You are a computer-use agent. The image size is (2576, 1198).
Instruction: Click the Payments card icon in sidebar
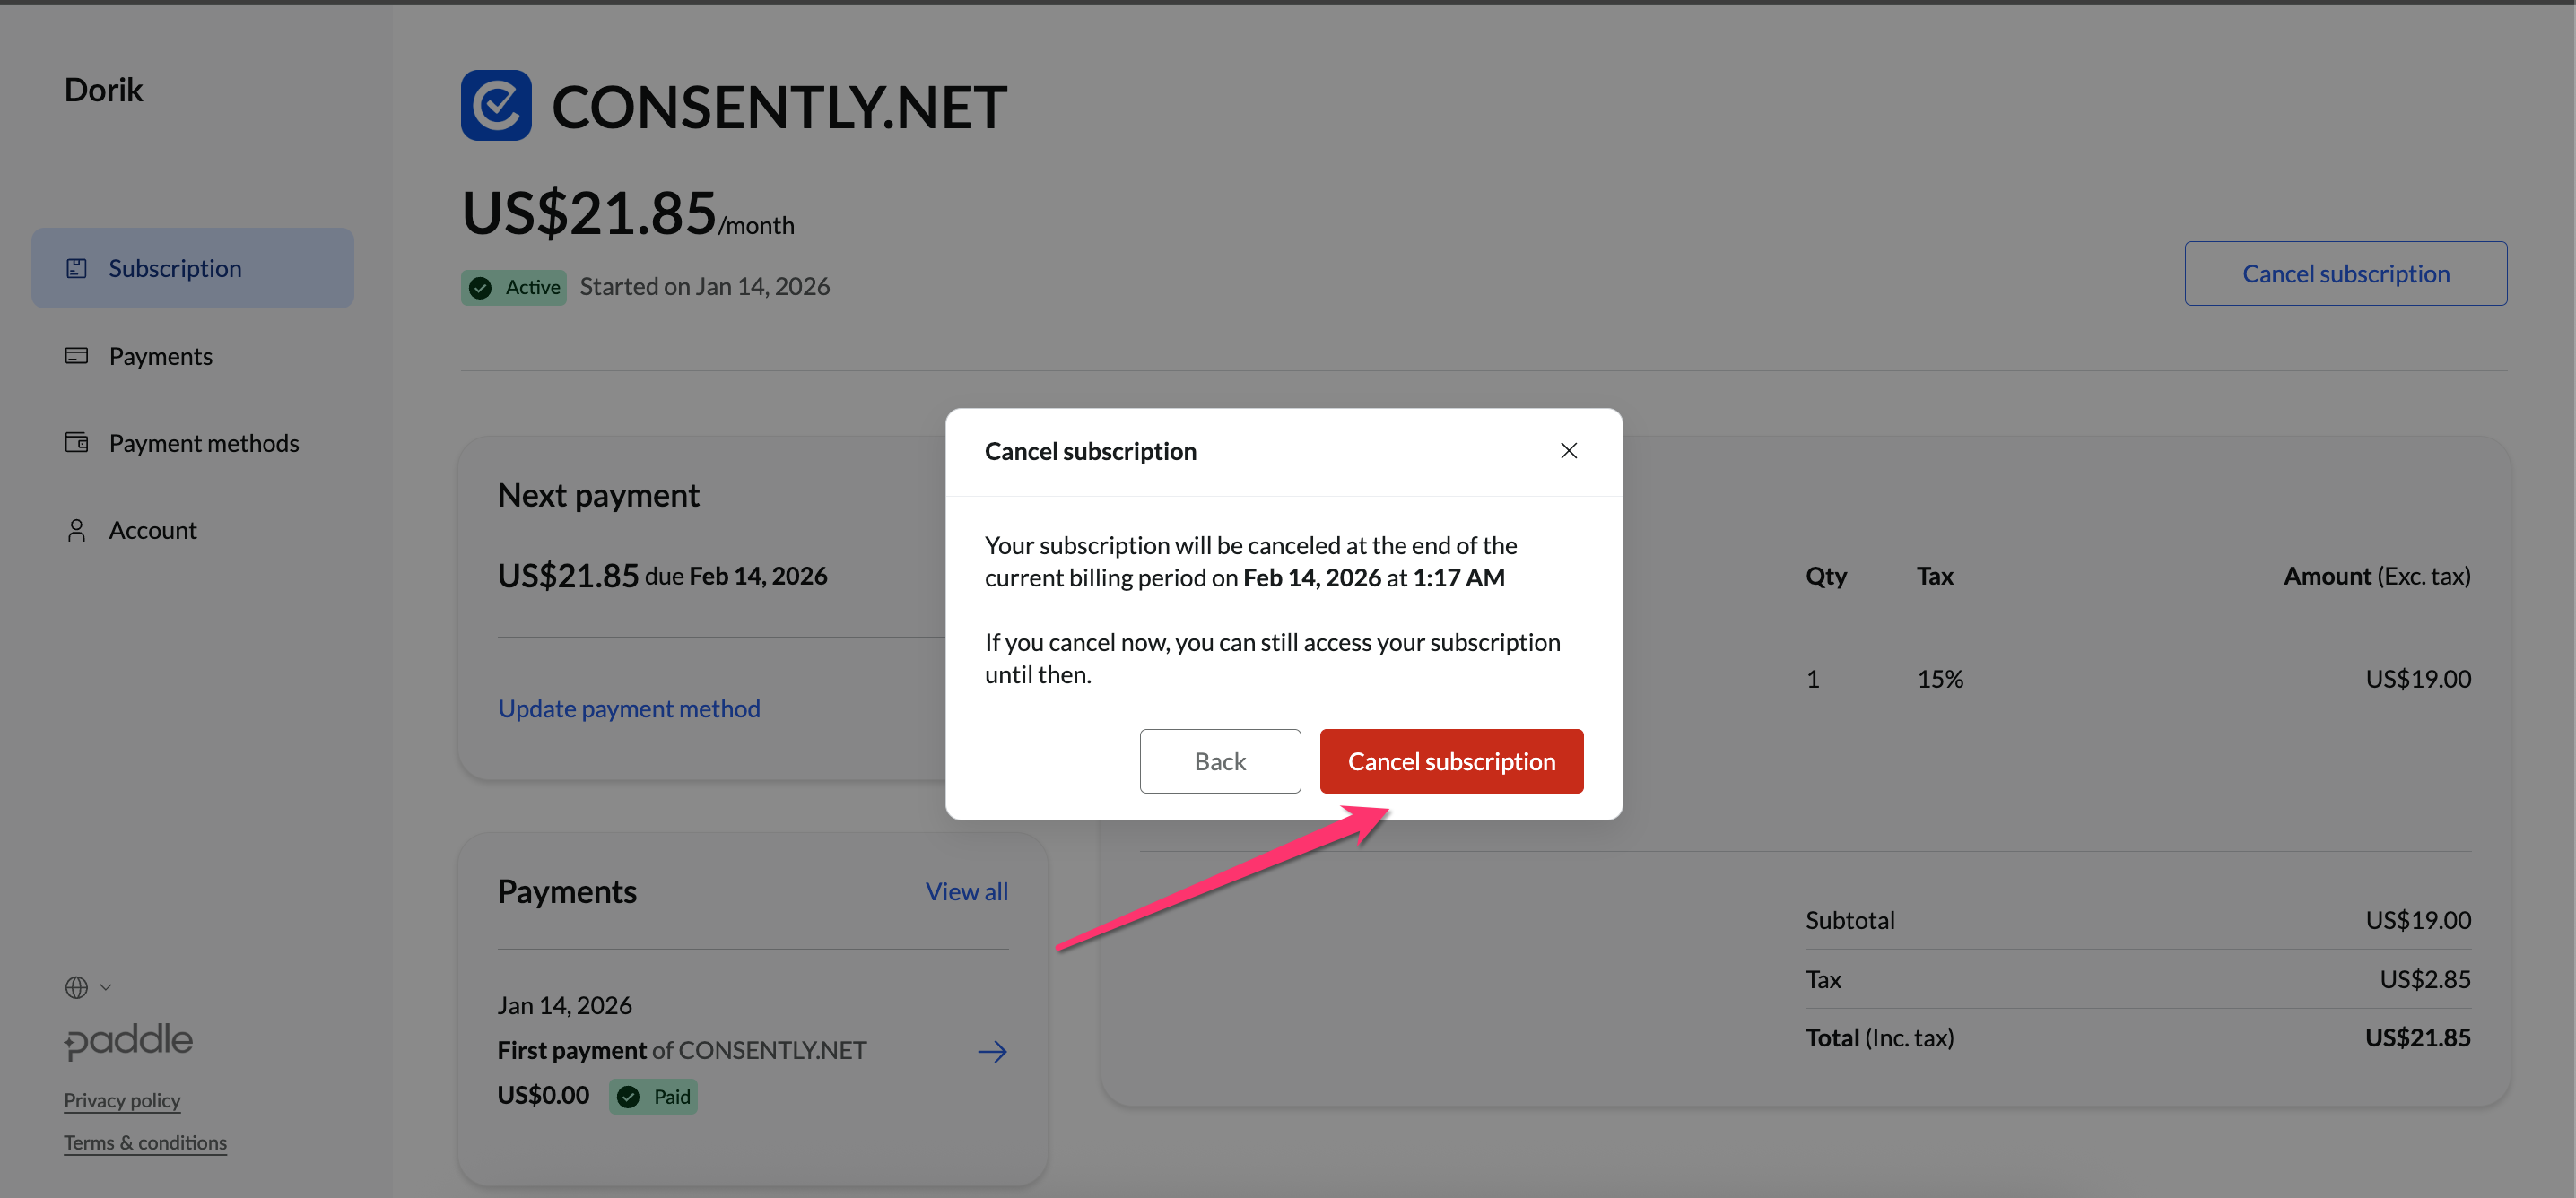76,356
